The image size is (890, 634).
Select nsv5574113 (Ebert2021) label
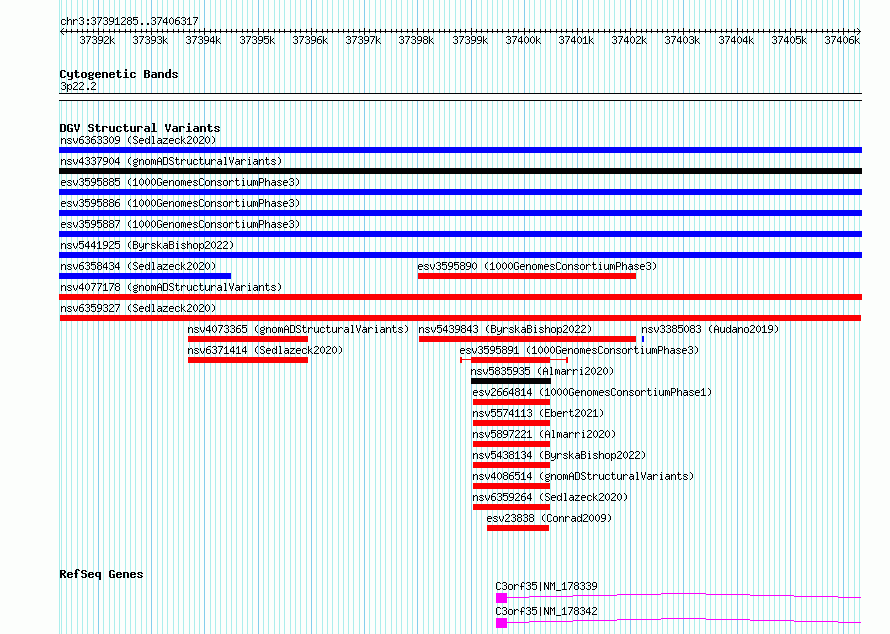click(538, 413)
